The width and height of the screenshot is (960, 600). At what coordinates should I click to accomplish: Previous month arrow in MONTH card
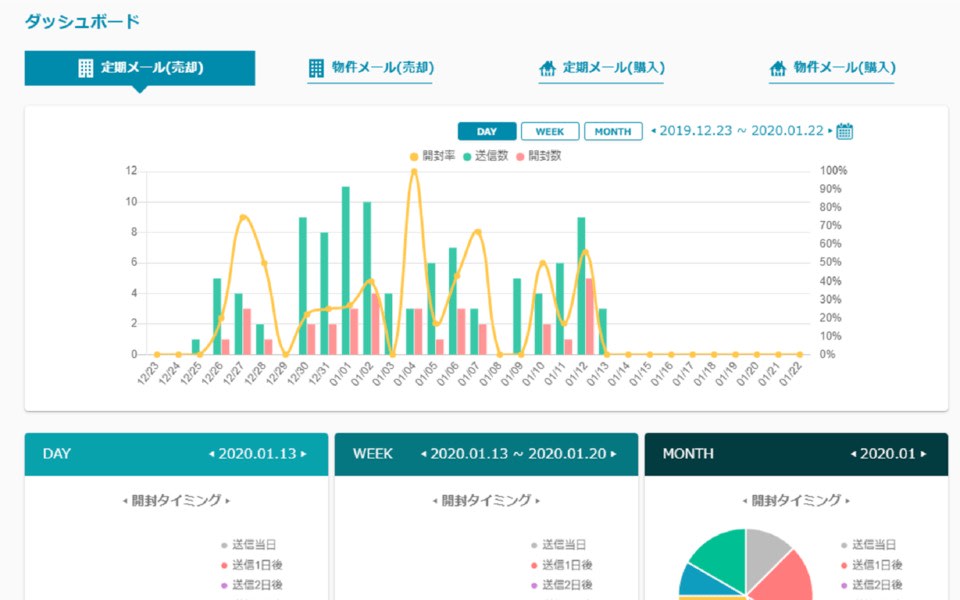point(853,454)
